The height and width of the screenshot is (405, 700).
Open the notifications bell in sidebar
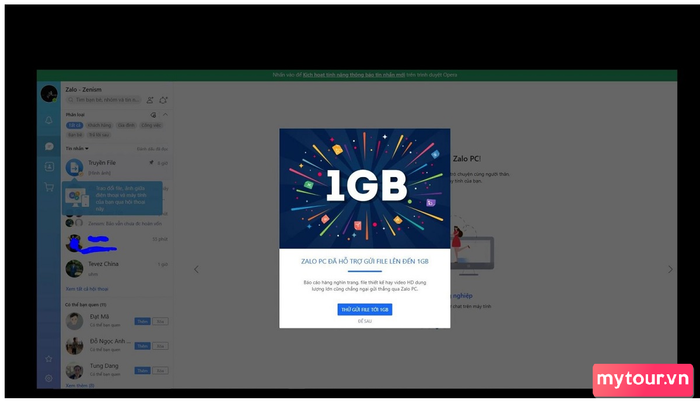point(49,120)
